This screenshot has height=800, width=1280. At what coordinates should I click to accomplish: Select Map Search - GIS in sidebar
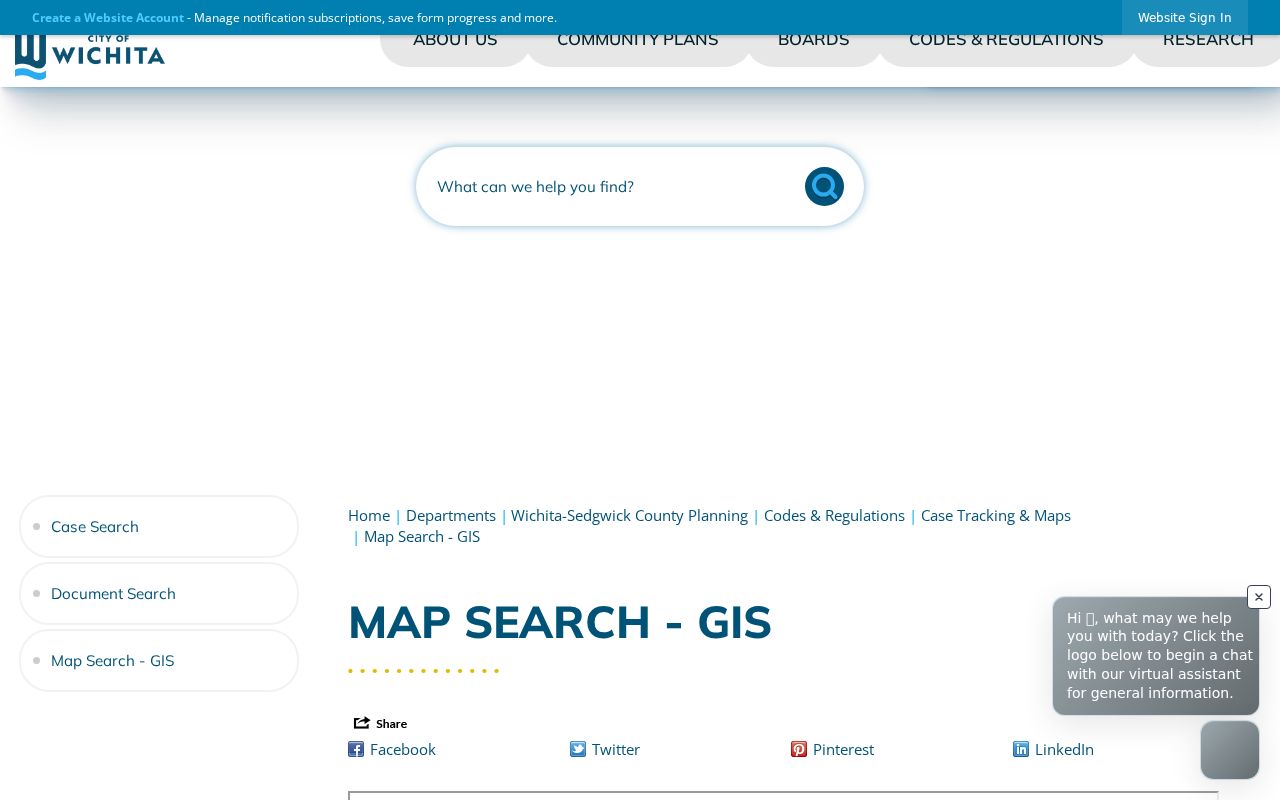pos(159,661)
